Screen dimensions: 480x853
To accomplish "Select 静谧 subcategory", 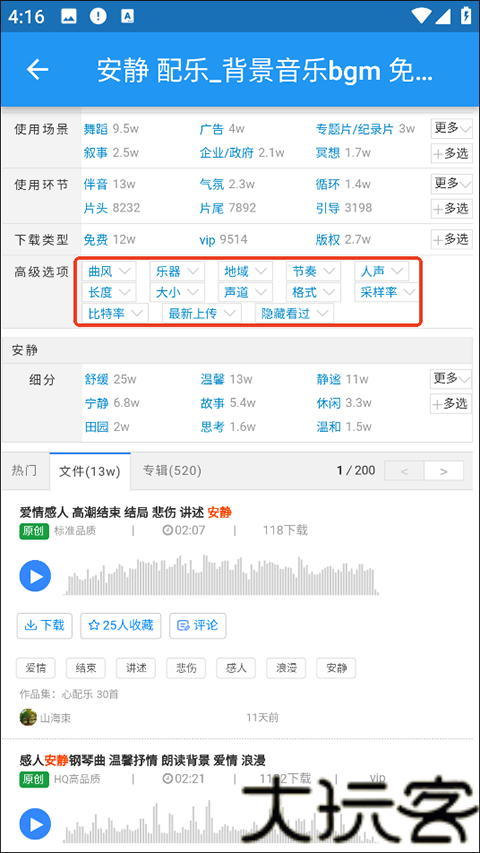I will tap(329, 379).
